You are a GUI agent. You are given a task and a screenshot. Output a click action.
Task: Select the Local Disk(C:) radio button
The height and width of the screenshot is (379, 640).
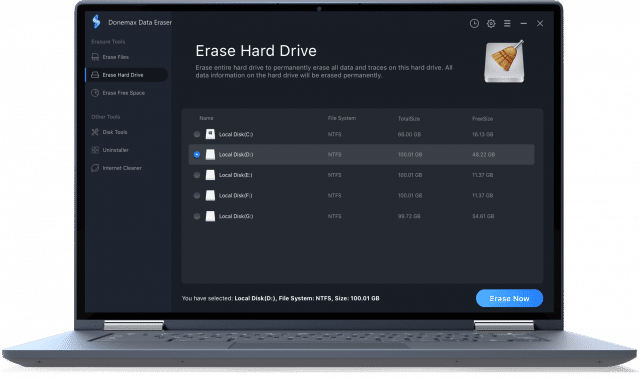click(197, 134)
